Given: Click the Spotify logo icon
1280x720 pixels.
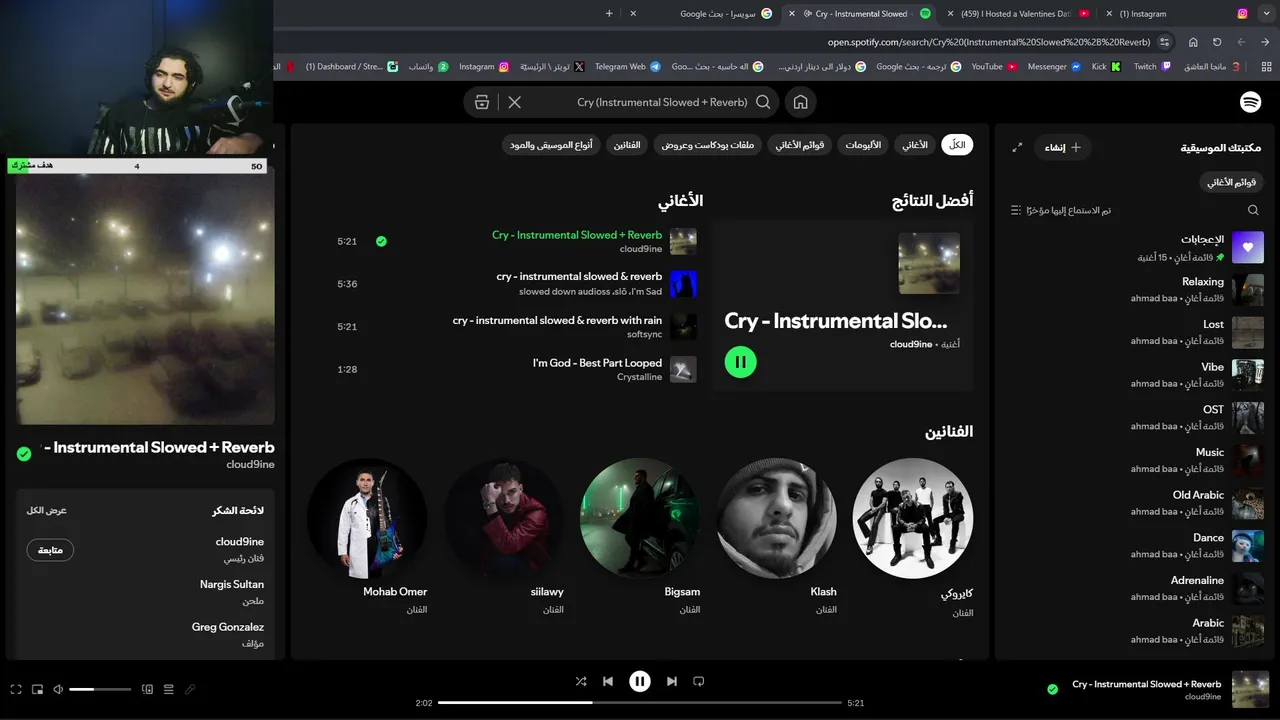Looking at the screenshot, I should tap(1250, 102).
